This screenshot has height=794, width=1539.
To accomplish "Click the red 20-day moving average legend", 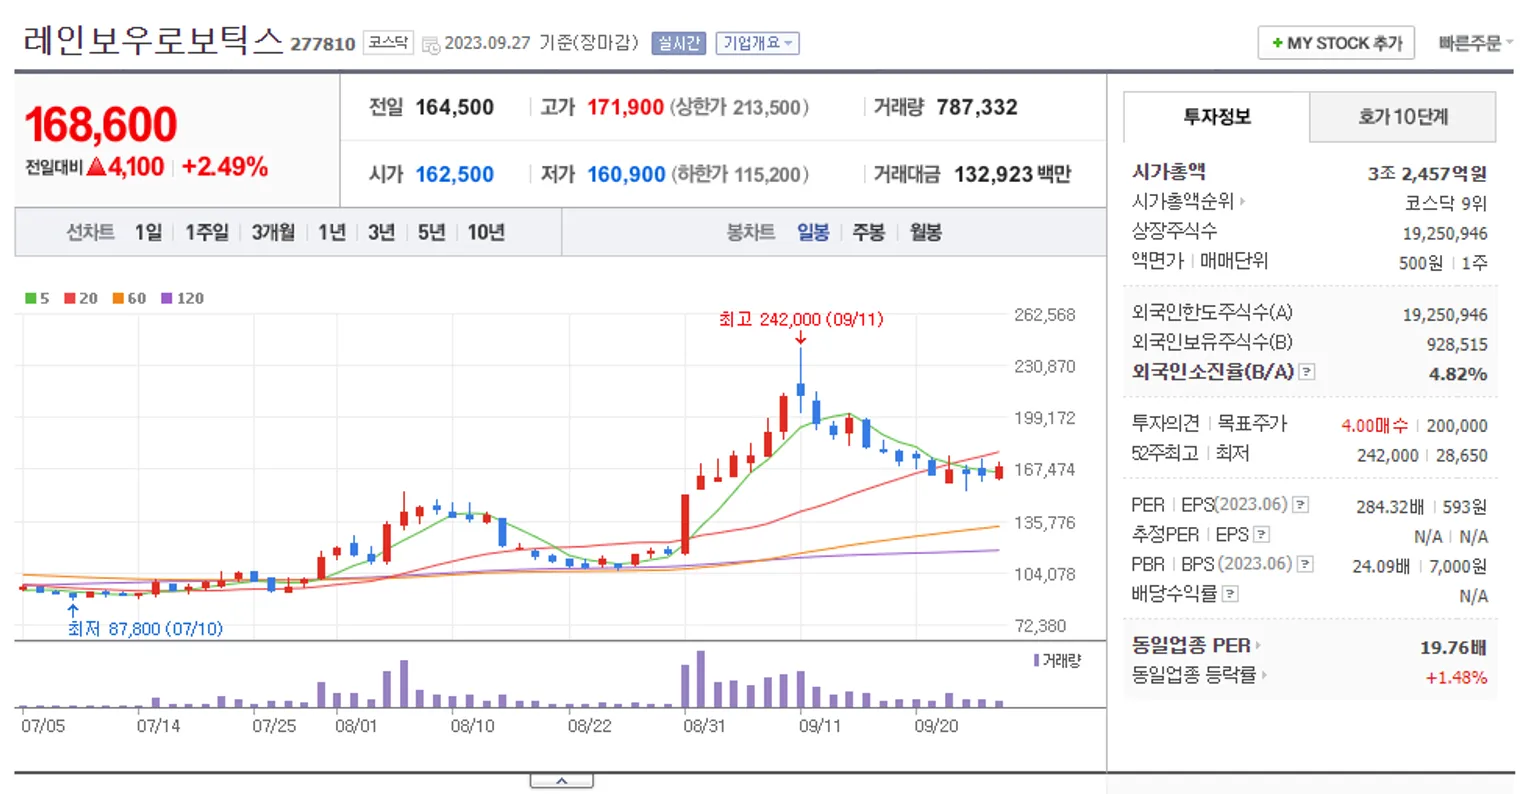I will (80, 298).
